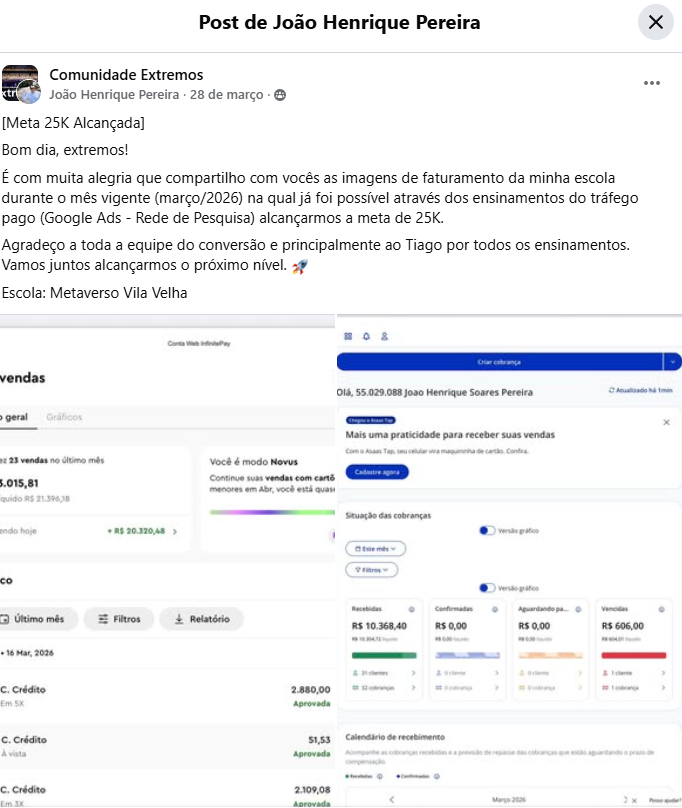
Task: Open the Comunidade Extremos group link
Action: click(126, 75)
